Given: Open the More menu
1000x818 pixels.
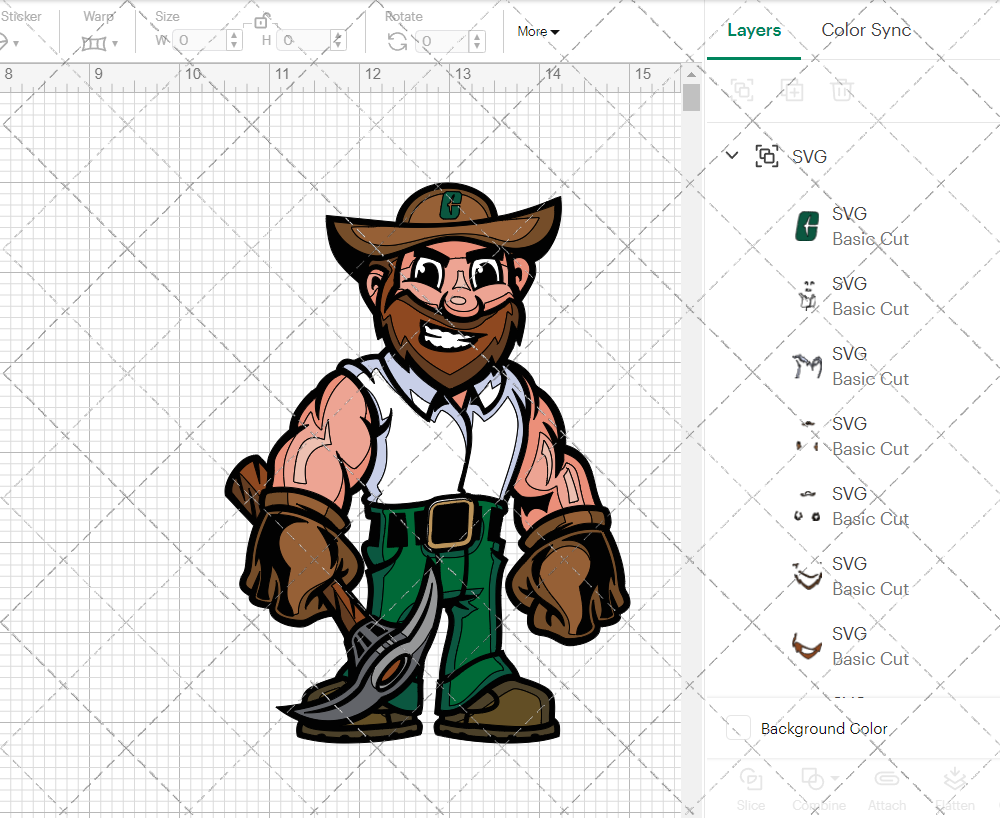Looking at the screenshot, I should coord(538,31).
